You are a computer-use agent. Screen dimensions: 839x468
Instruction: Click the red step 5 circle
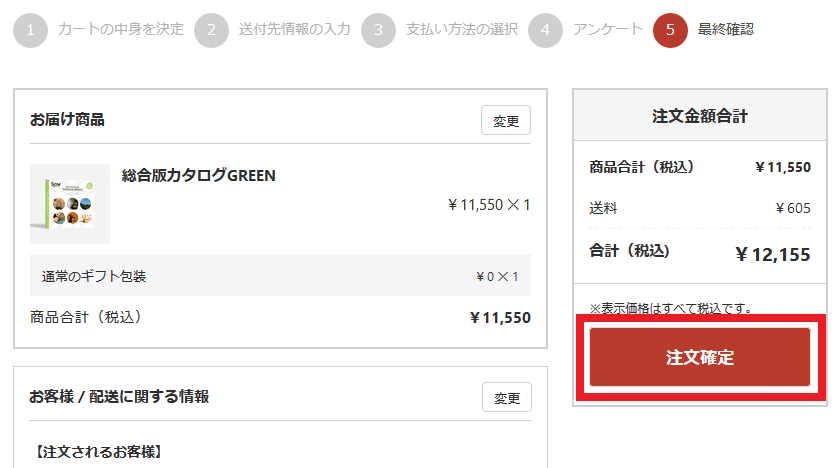[670, 30]
